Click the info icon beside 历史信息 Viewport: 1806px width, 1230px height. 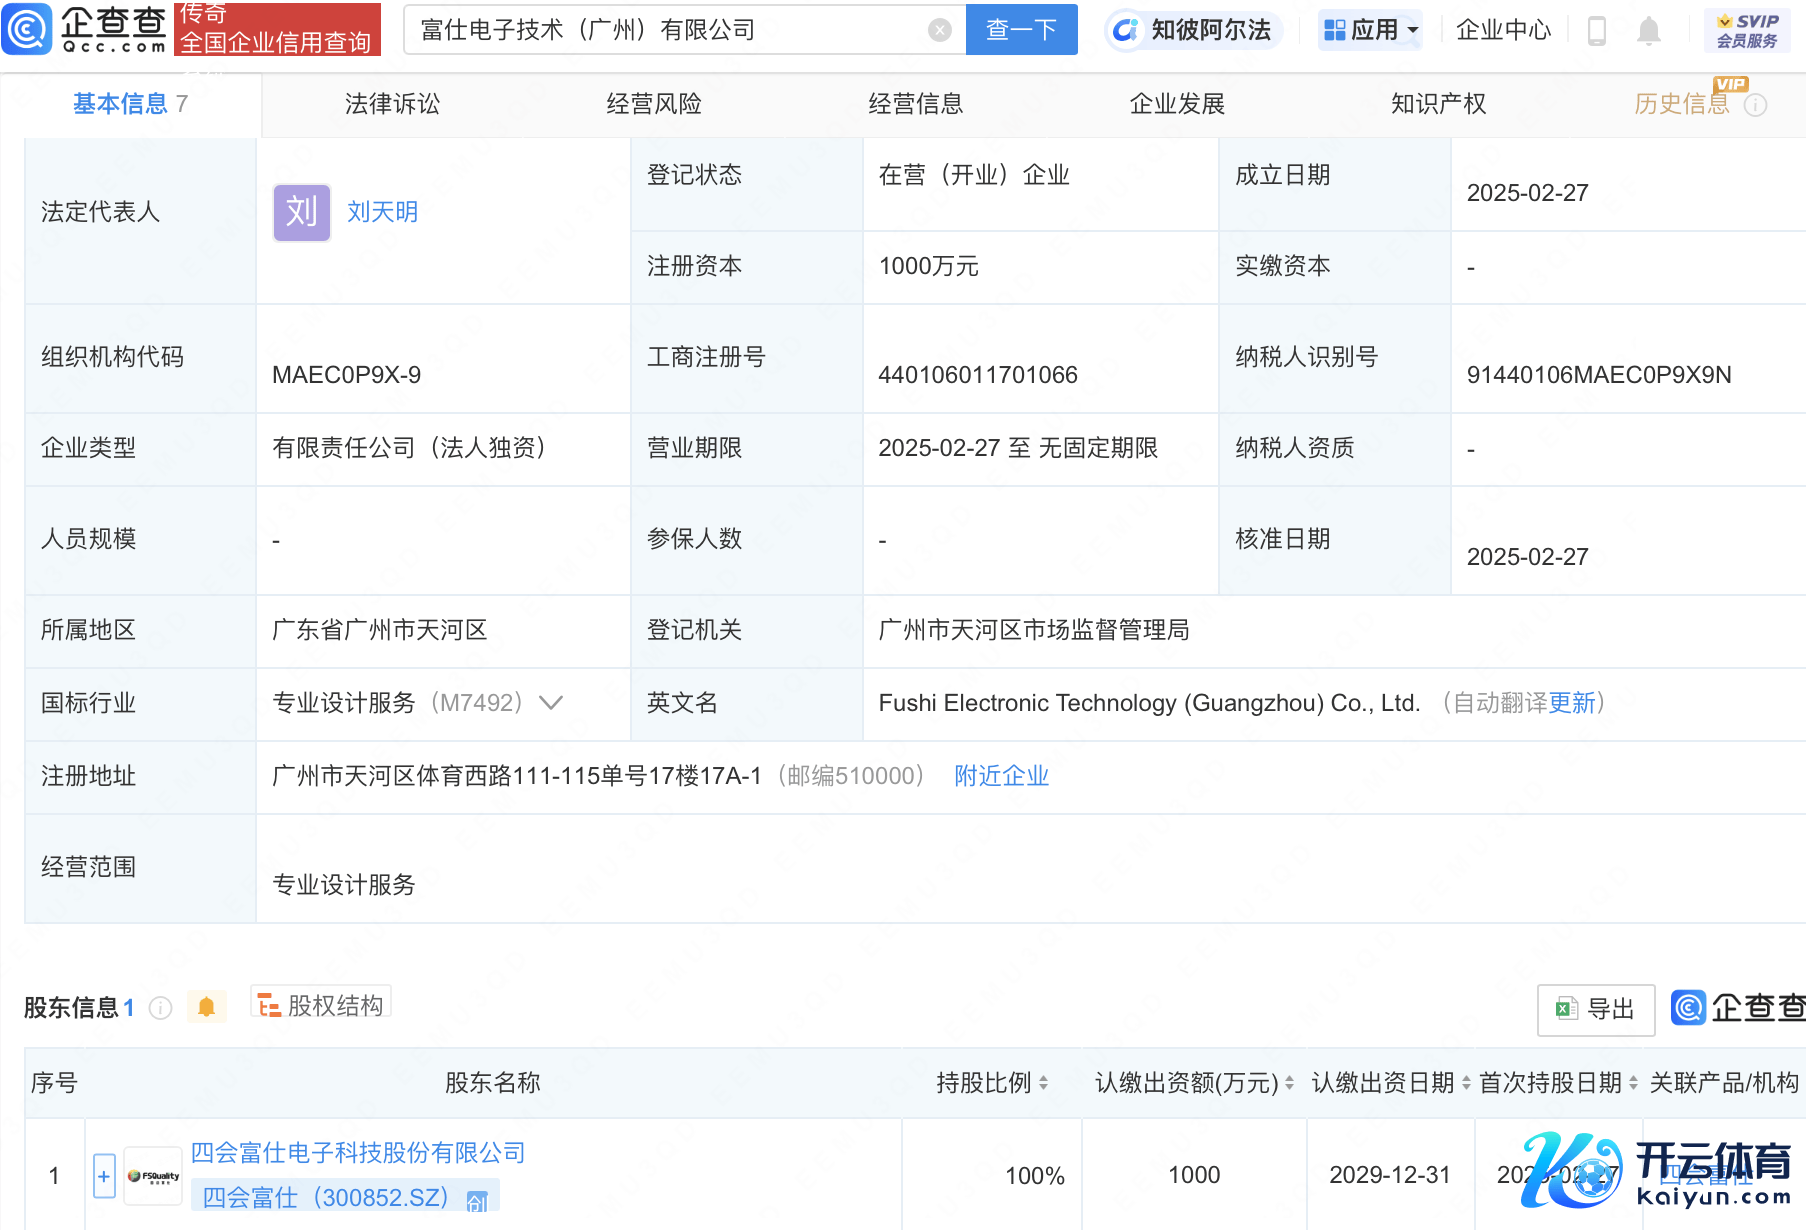pos(1756,105)
